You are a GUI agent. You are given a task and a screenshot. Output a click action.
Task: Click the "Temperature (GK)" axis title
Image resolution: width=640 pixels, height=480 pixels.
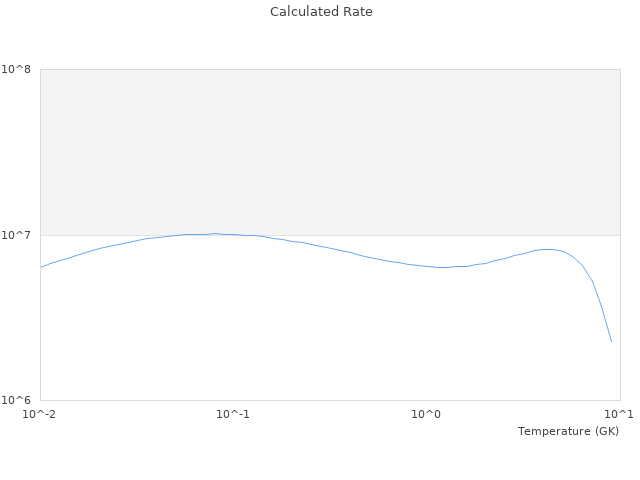[x=568, y=431]
